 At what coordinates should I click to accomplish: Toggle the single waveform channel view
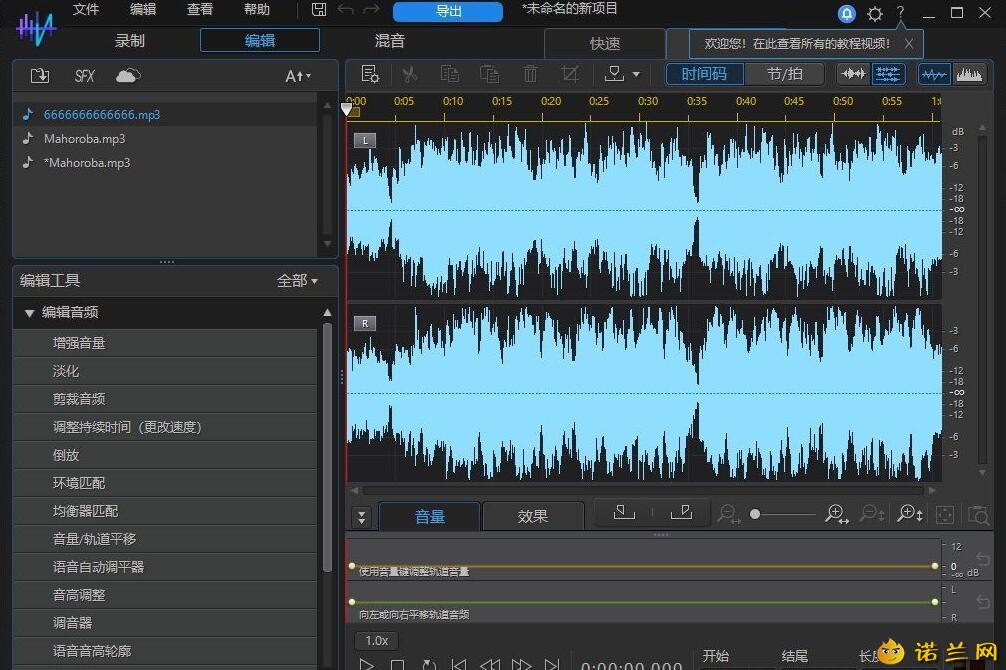point(853,74)
